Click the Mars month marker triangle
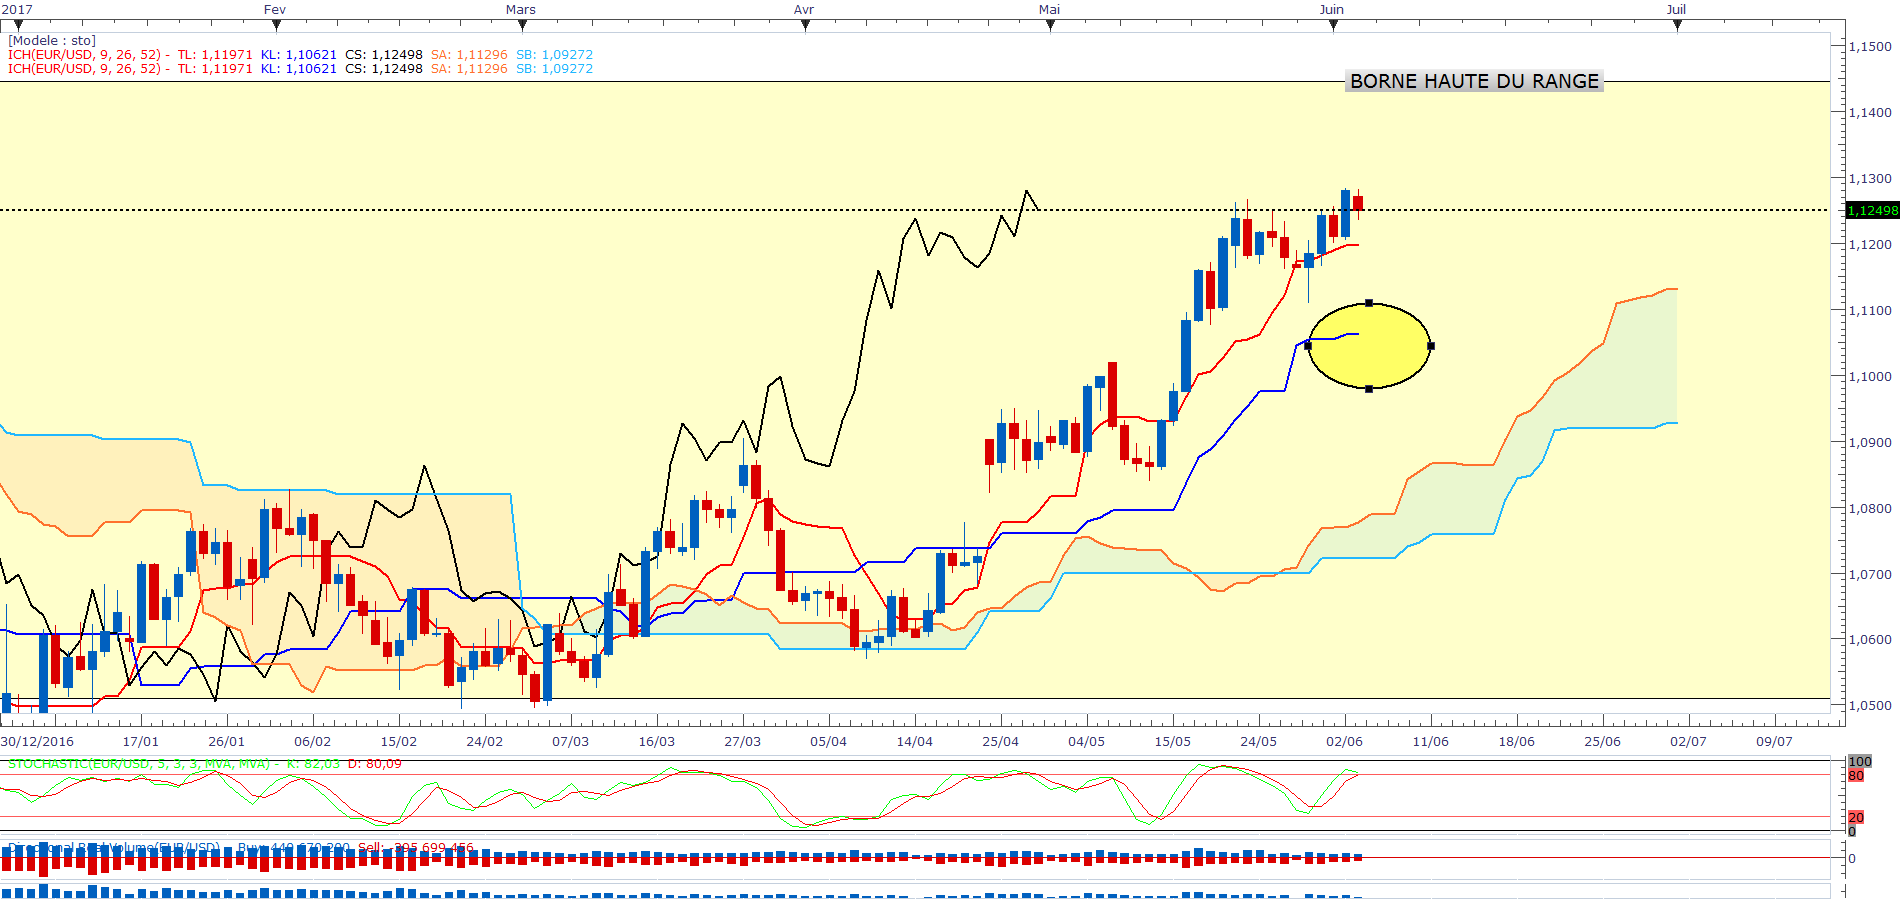 522,26
